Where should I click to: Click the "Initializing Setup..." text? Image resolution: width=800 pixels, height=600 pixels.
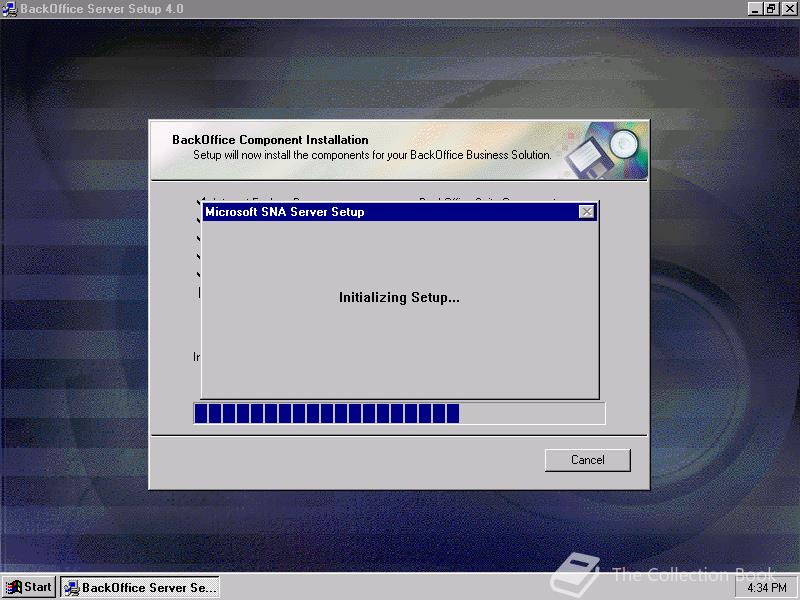(399, 297)
